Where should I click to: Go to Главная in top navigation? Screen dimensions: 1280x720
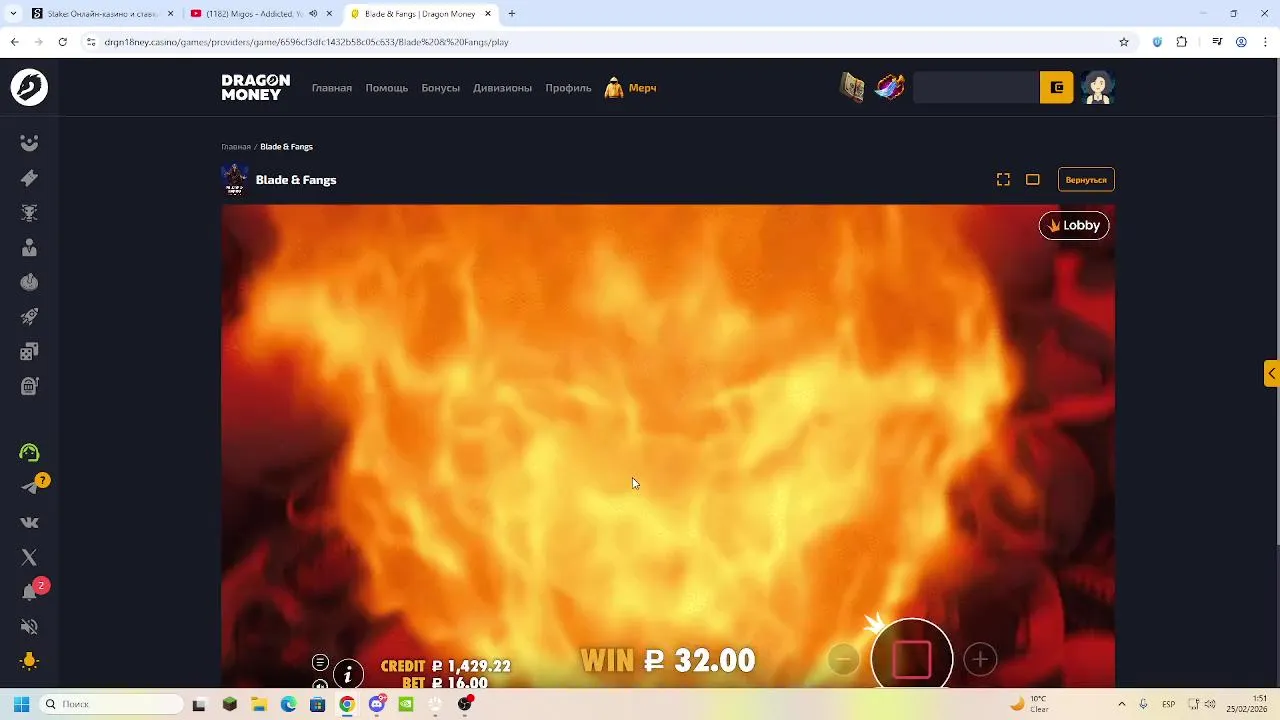tap(332, 88)
